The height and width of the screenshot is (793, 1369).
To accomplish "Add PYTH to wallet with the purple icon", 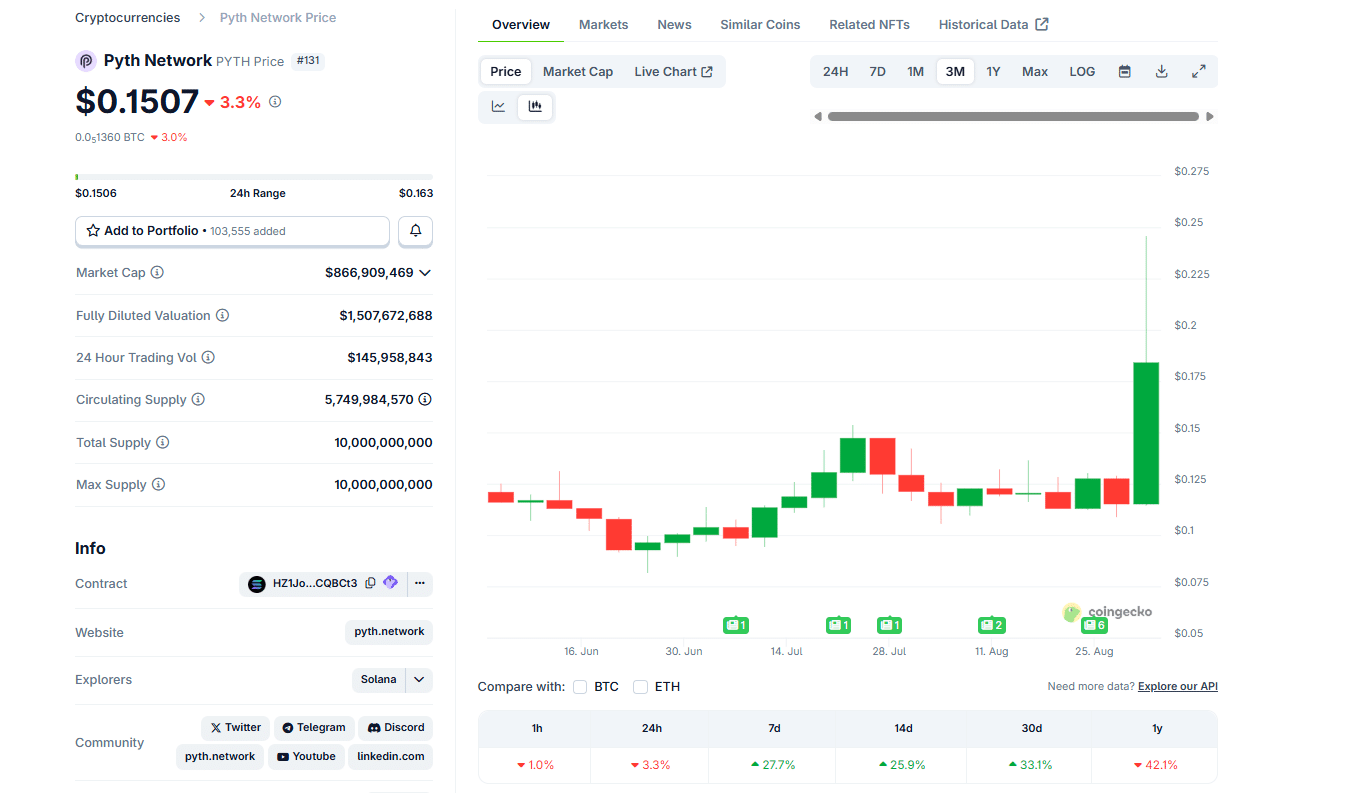I will pyautogui.click(x=390, y=583).
